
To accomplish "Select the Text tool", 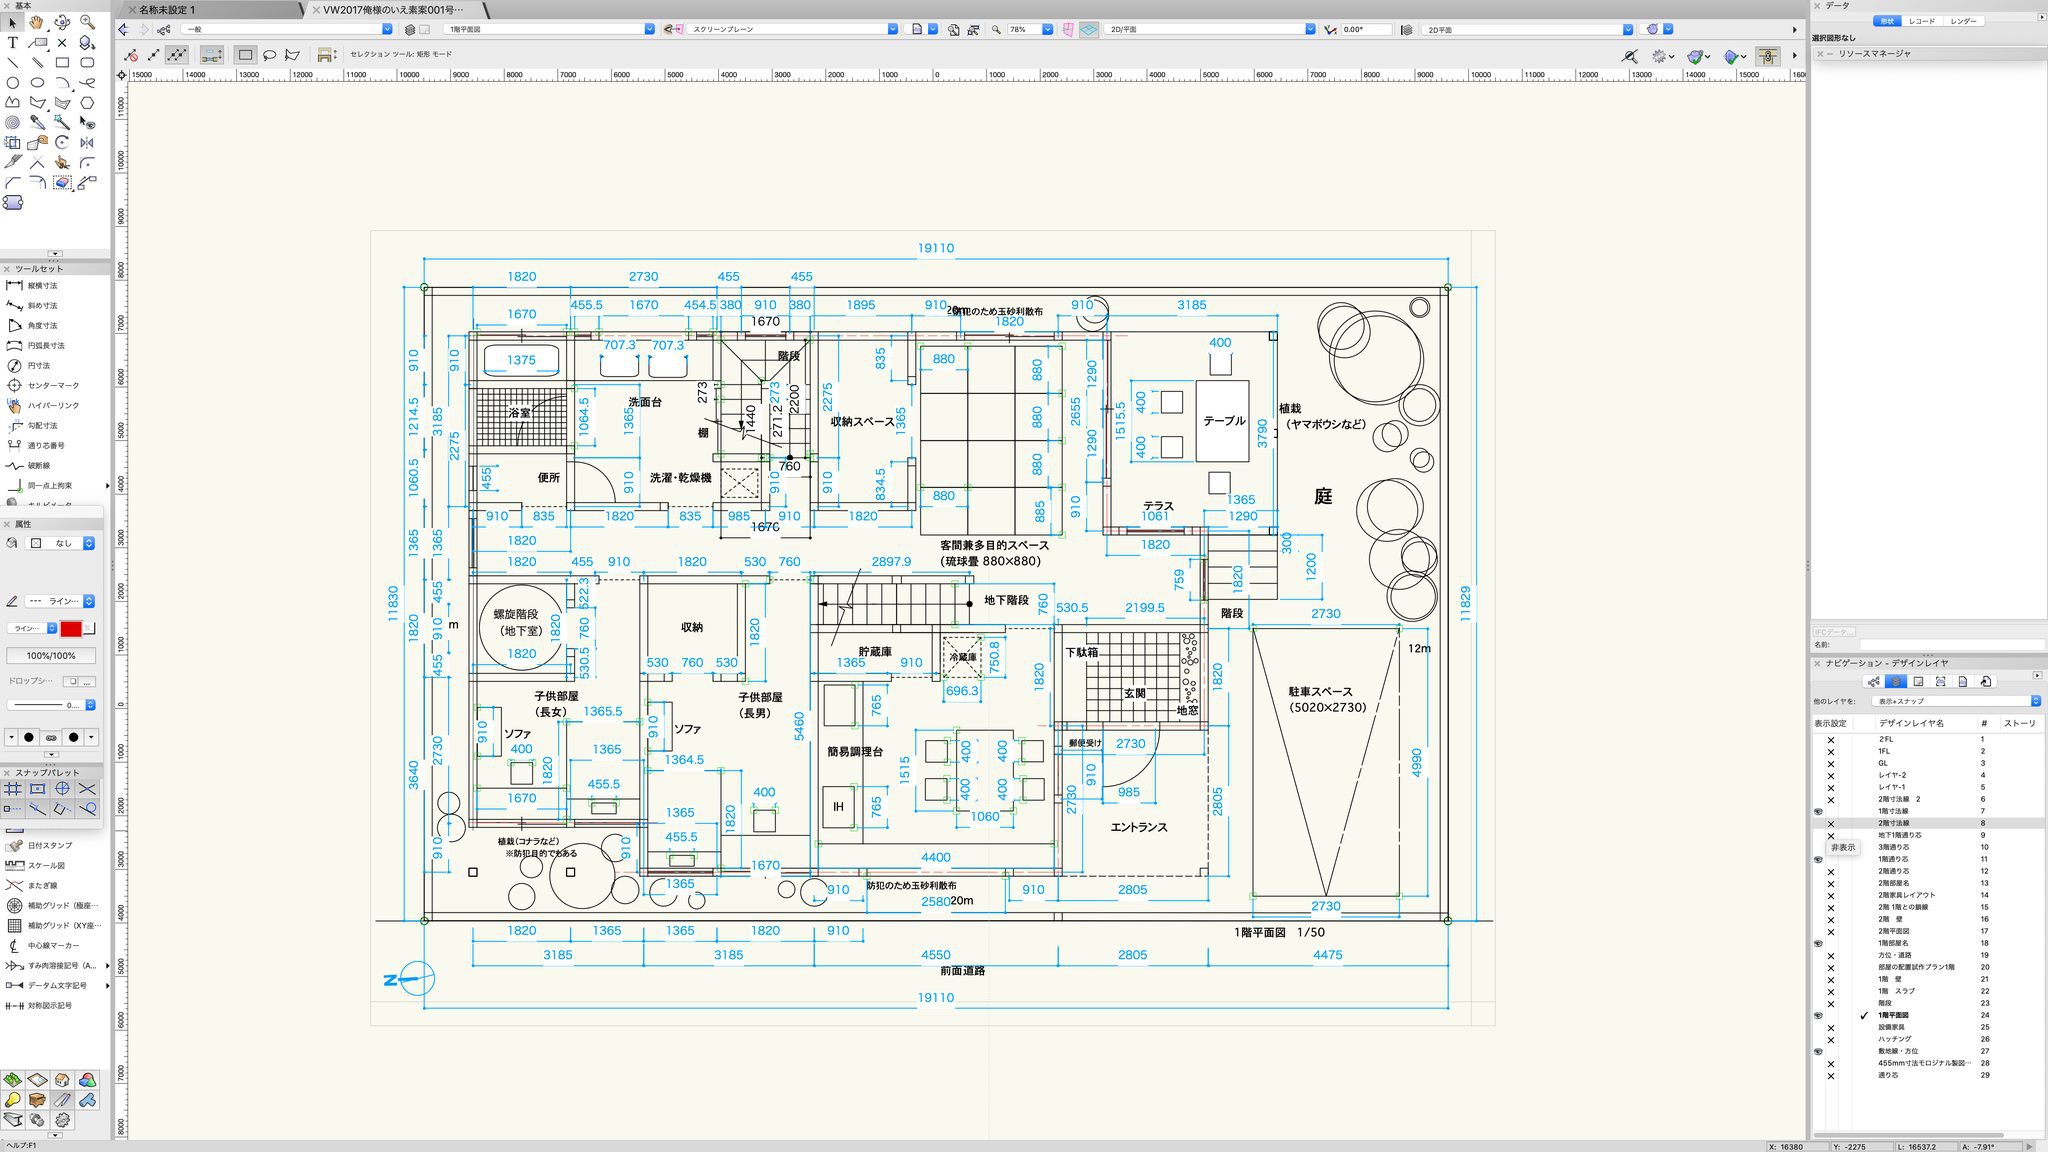I will click(12, 43).
